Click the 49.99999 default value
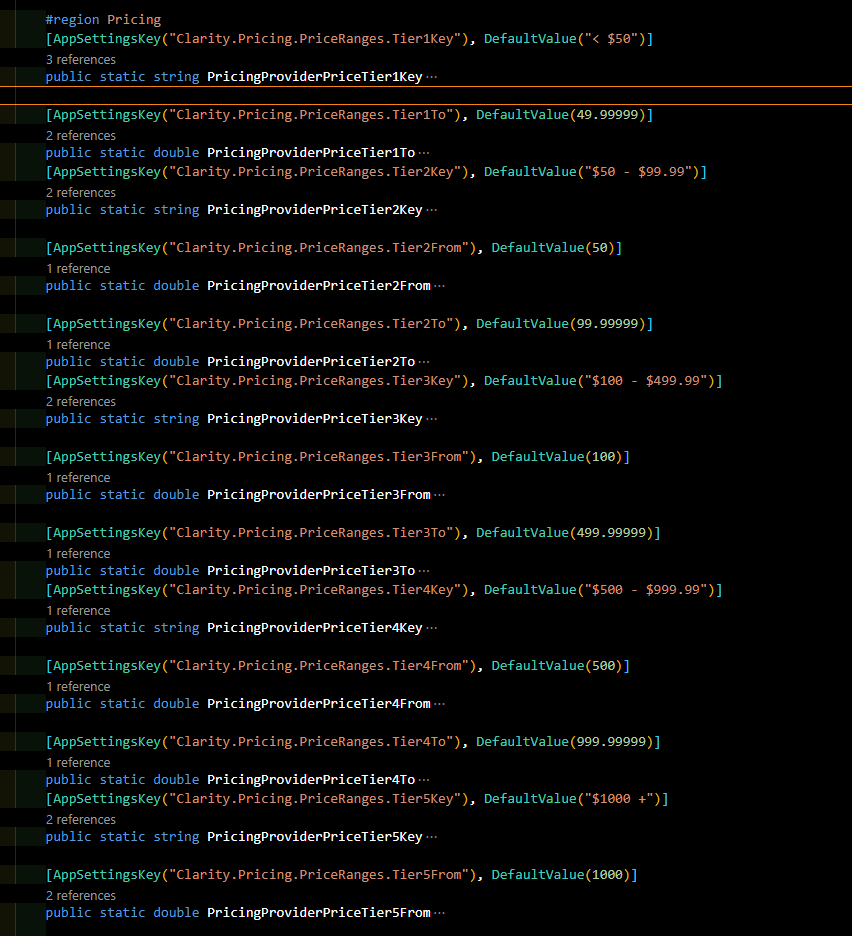 [x=607, y=115]
